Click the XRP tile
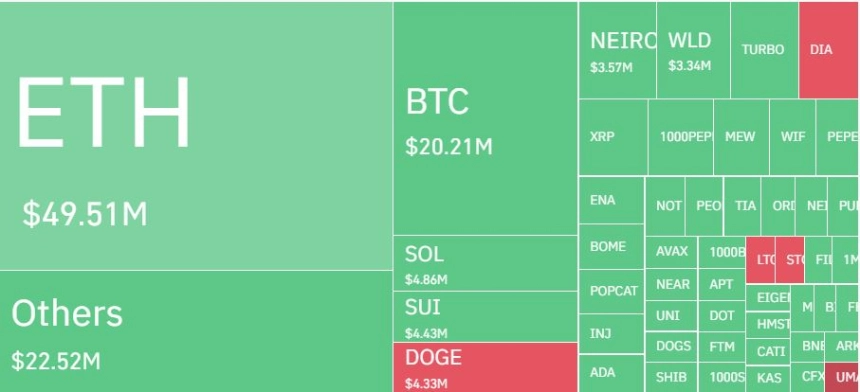This screenshot has width=860, height=392. pyautogui.click(x=613, y=137)
